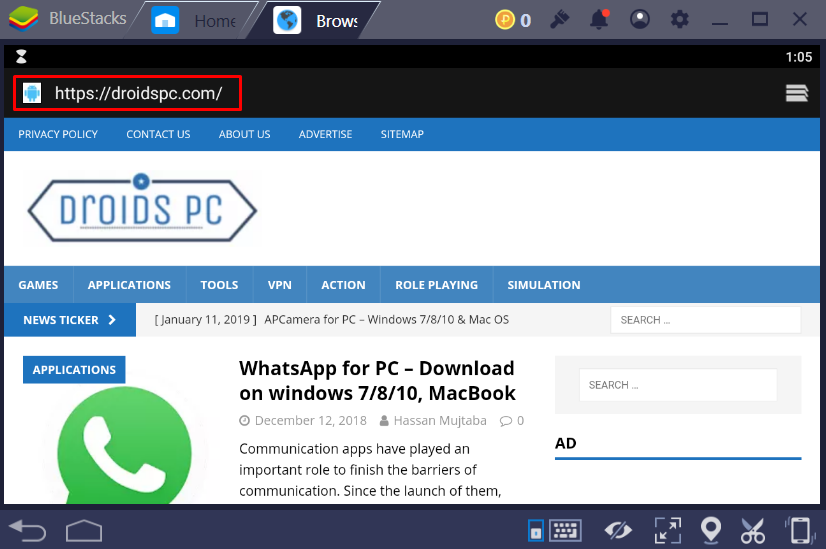826x549 pixels.
Task: Open the notifications bell icon
Action: coord(599,19)
